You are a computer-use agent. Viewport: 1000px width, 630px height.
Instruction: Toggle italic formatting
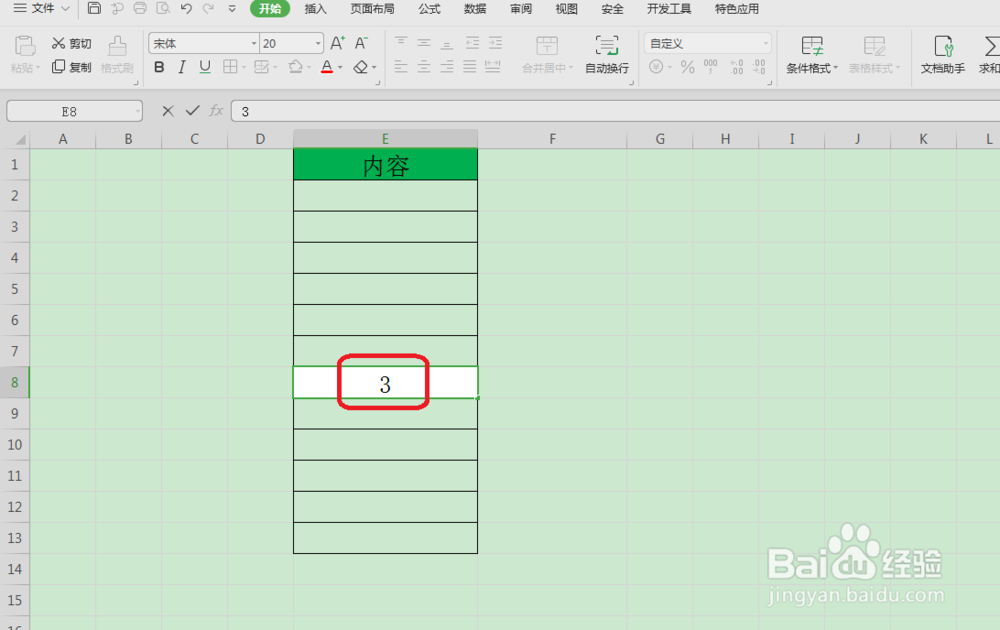(182, 67)
